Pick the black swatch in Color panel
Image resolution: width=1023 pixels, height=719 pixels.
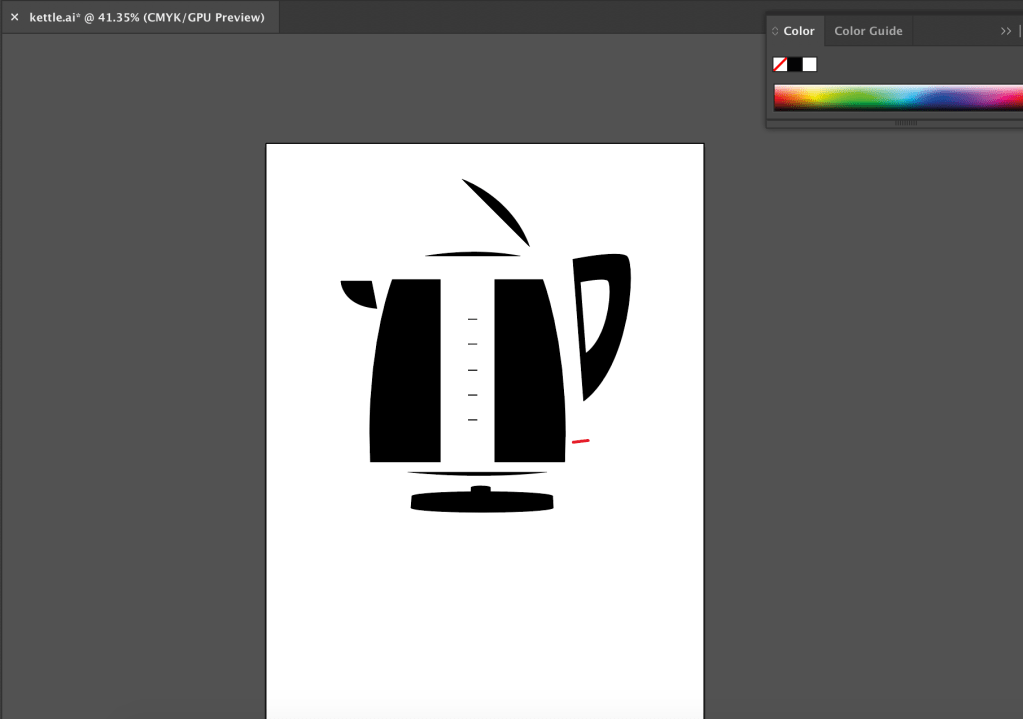pos(795,64)
